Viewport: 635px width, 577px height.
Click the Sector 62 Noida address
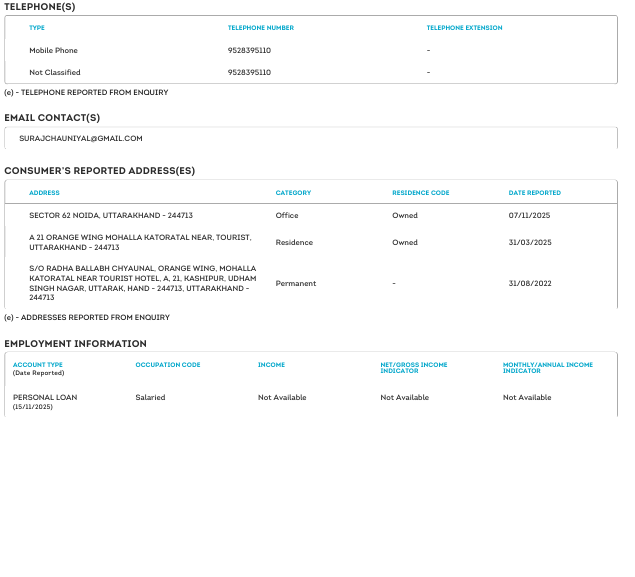tap(111, 215)
